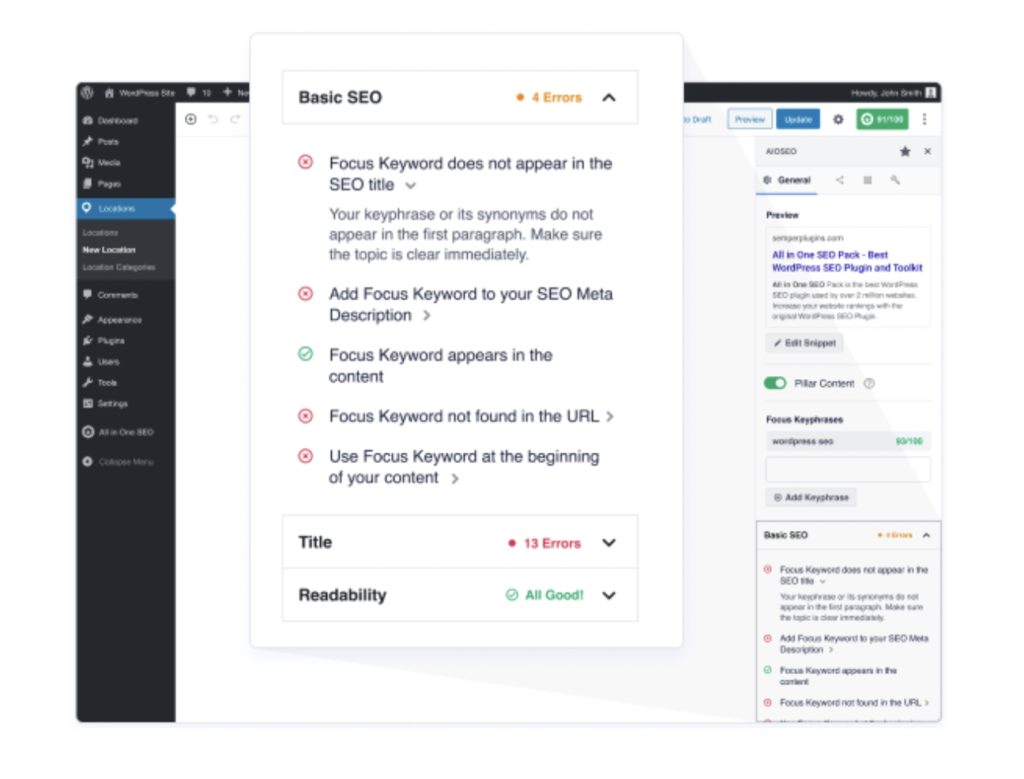Expand the beginning of your content chevron
Screen dimensions: 1024x779
455,479
